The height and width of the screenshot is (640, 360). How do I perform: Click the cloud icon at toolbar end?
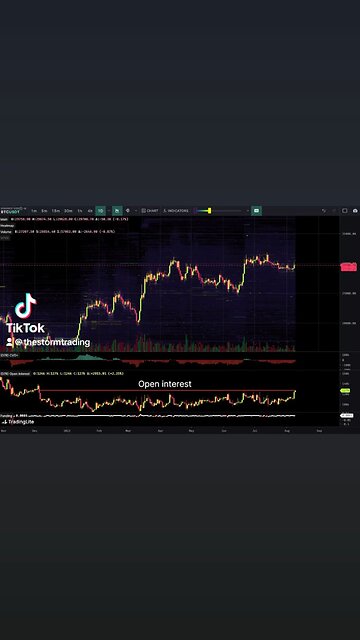[355, 211]
